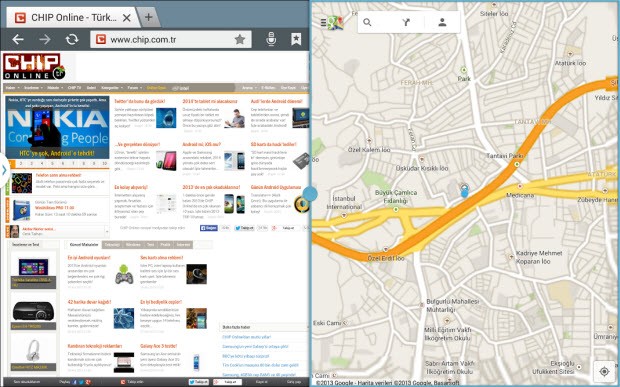Open Maps account profile icon
Viewport: 620px width, 387px height.
coord(442,22)
